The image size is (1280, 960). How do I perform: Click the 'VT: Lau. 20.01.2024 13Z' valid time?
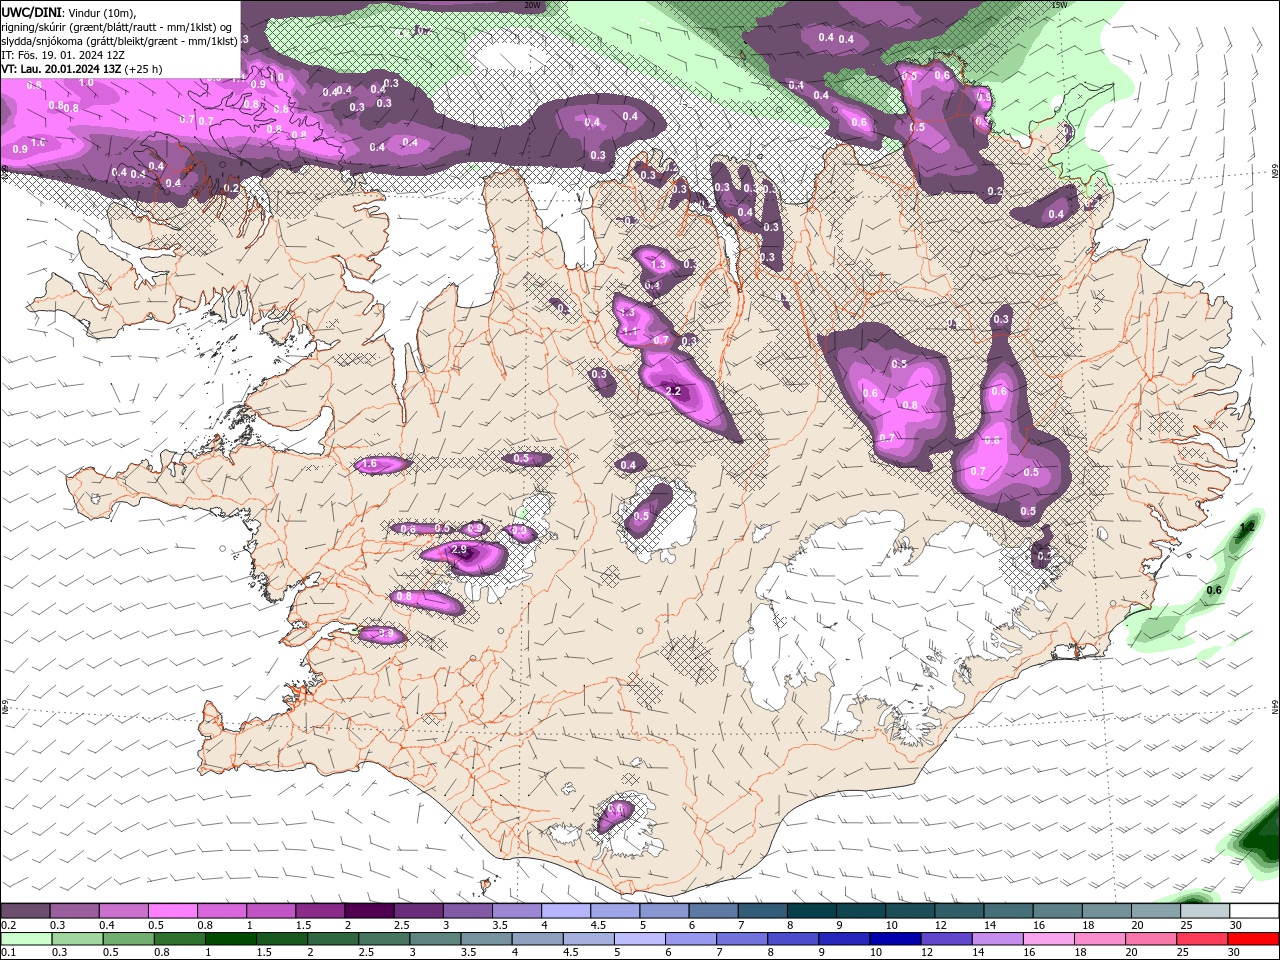(x=63, y=69)
